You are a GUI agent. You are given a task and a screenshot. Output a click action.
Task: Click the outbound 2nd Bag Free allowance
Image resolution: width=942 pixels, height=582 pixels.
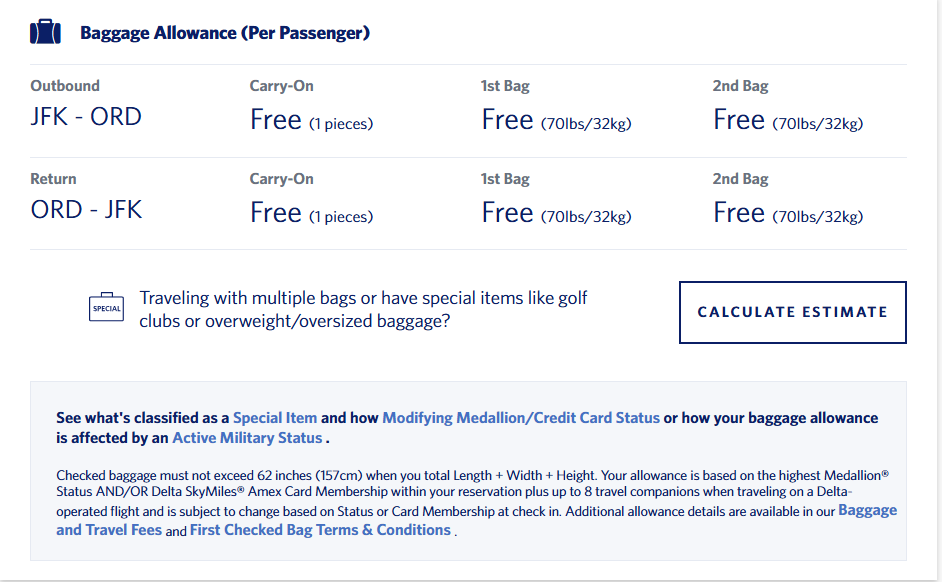788,121
